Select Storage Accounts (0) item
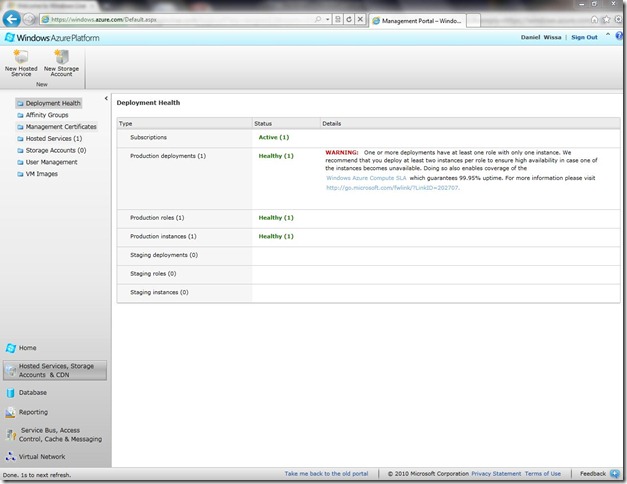The width and height of the screenshot is (627, 484). (56, 150)
